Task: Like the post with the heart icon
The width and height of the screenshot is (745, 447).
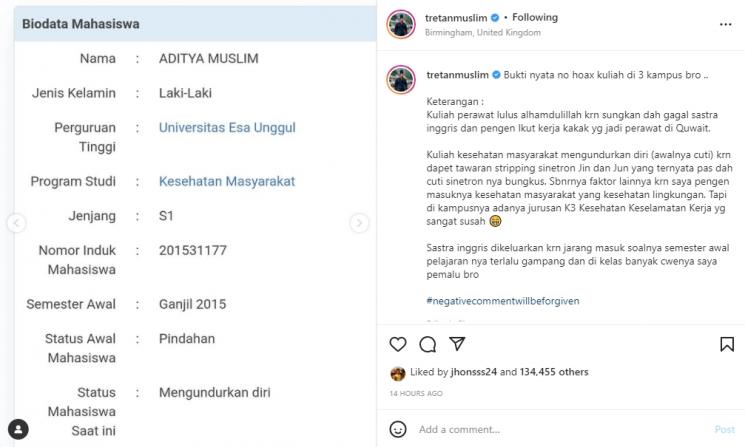Action: (398, 344)
